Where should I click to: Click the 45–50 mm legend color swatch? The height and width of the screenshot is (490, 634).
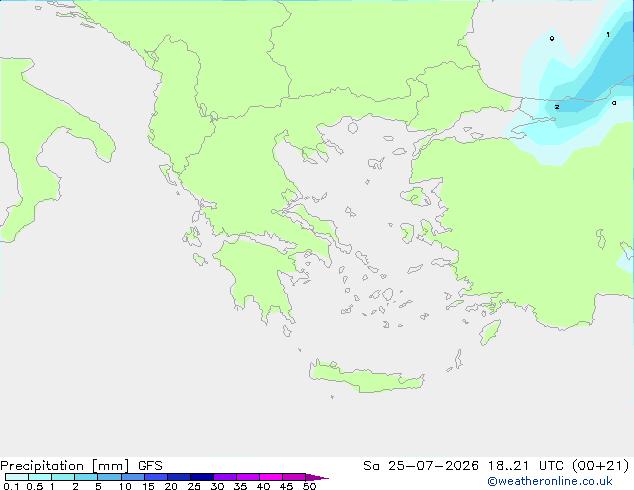pyautogui.click(x=294, y=477)
